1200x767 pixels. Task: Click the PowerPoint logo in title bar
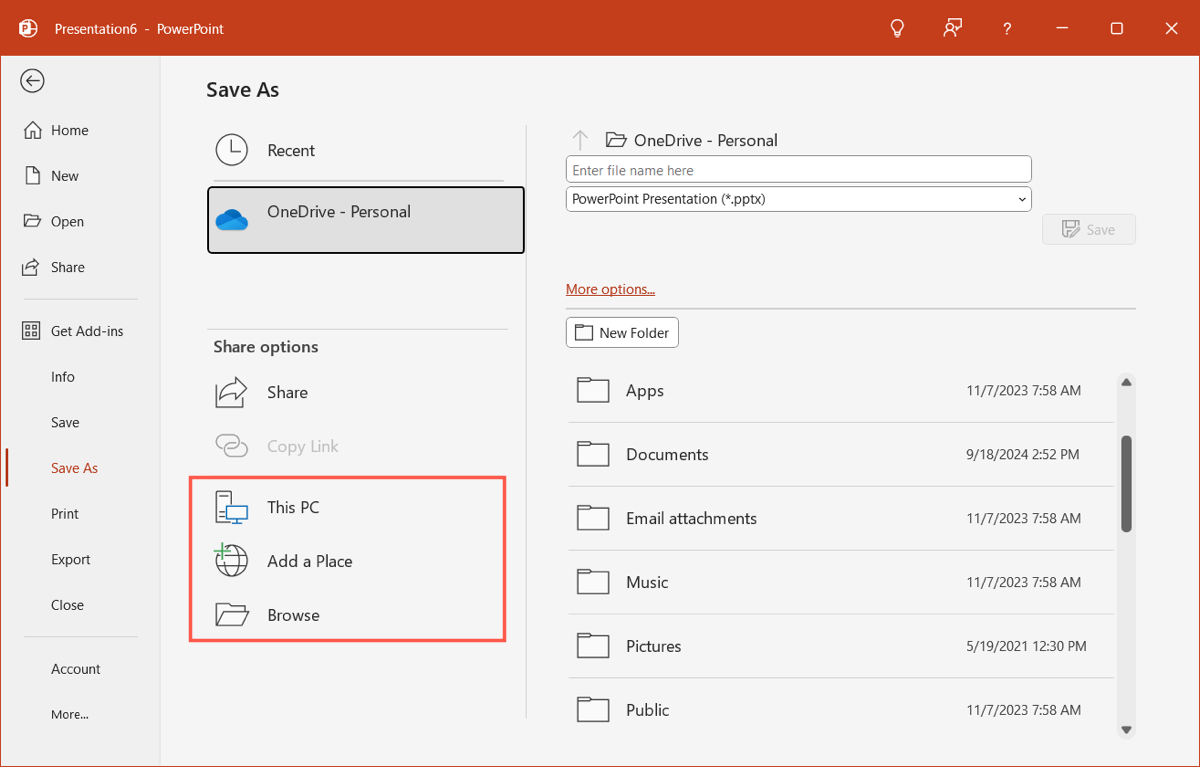[x=28, y=28]
